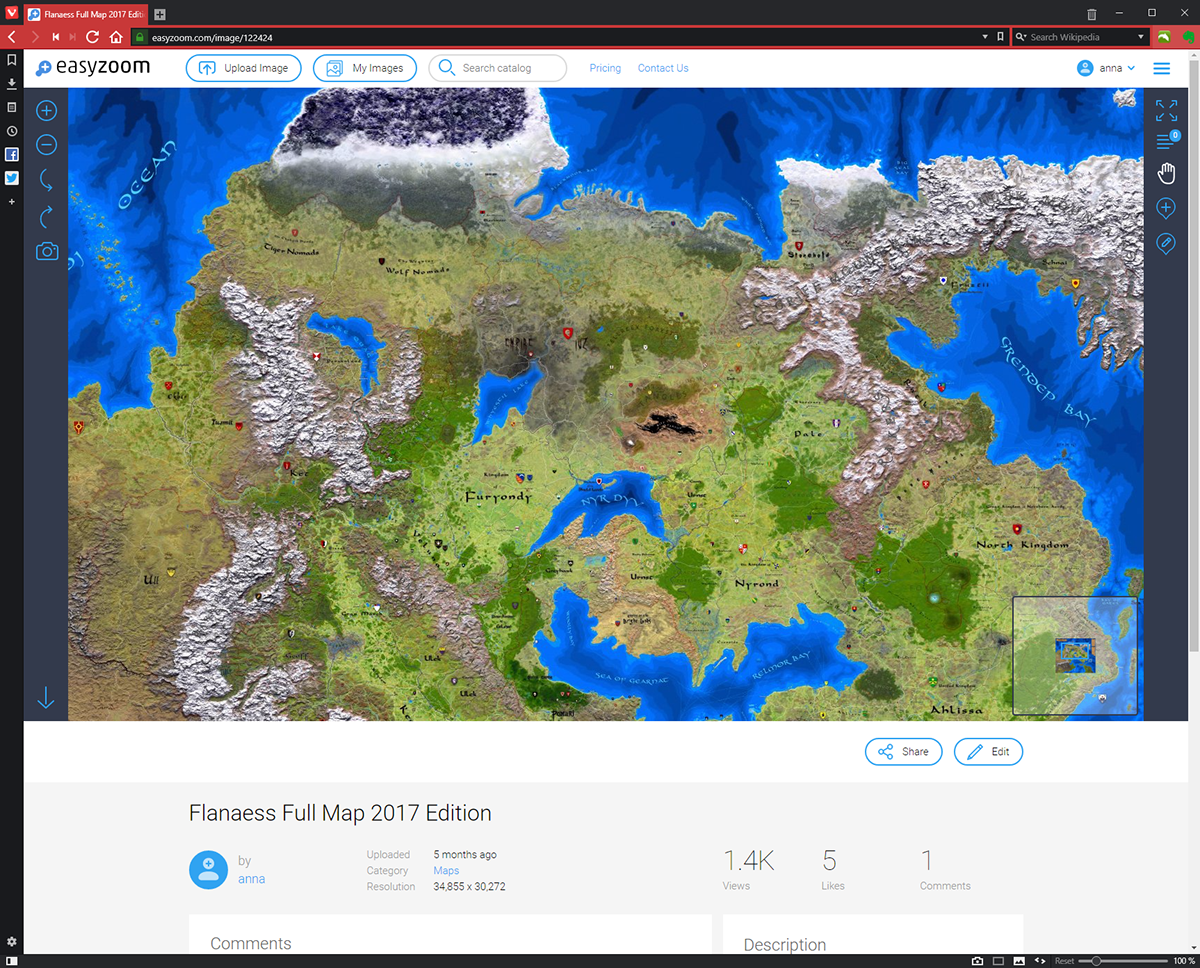Image resolution: width=1200 pixels, height=968 pixels.
Task: Open the Pricing page
Action: [x=604, y=68]
